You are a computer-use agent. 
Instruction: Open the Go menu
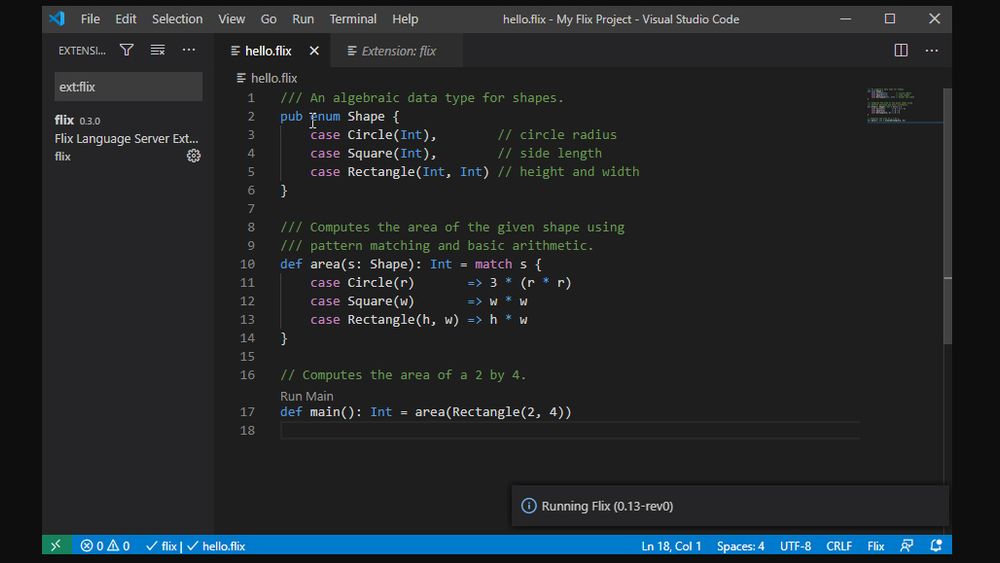(268, 19)
